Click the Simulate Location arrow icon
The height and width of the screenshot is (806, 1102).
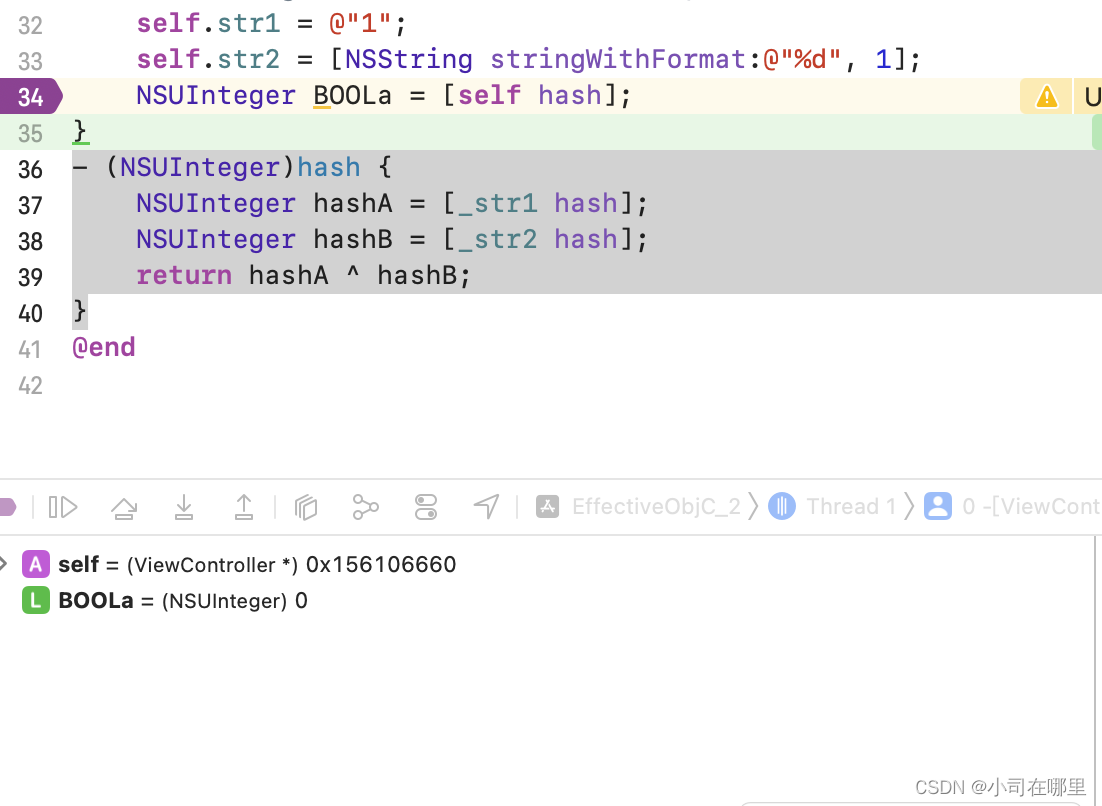(486, 507)
